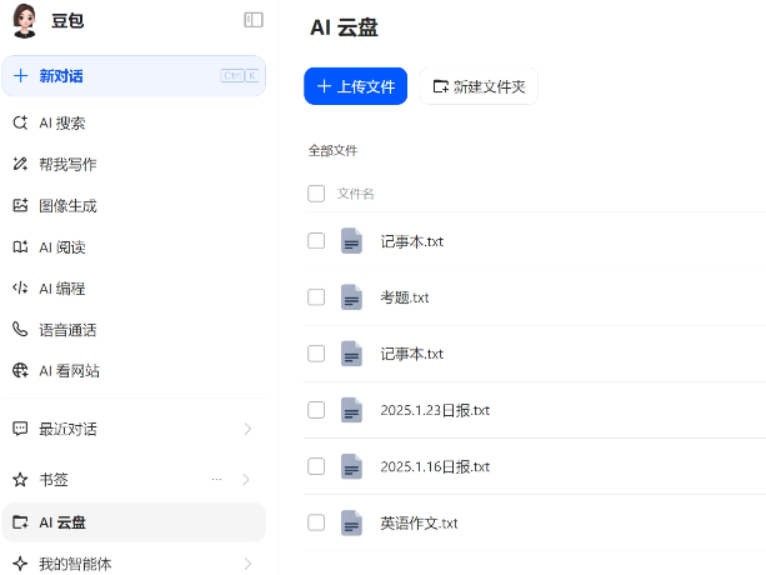Open the 书签 more options ellipsis
Viewport: 766px width, 575px height.
pyautogui.click(x=216, y=480)
